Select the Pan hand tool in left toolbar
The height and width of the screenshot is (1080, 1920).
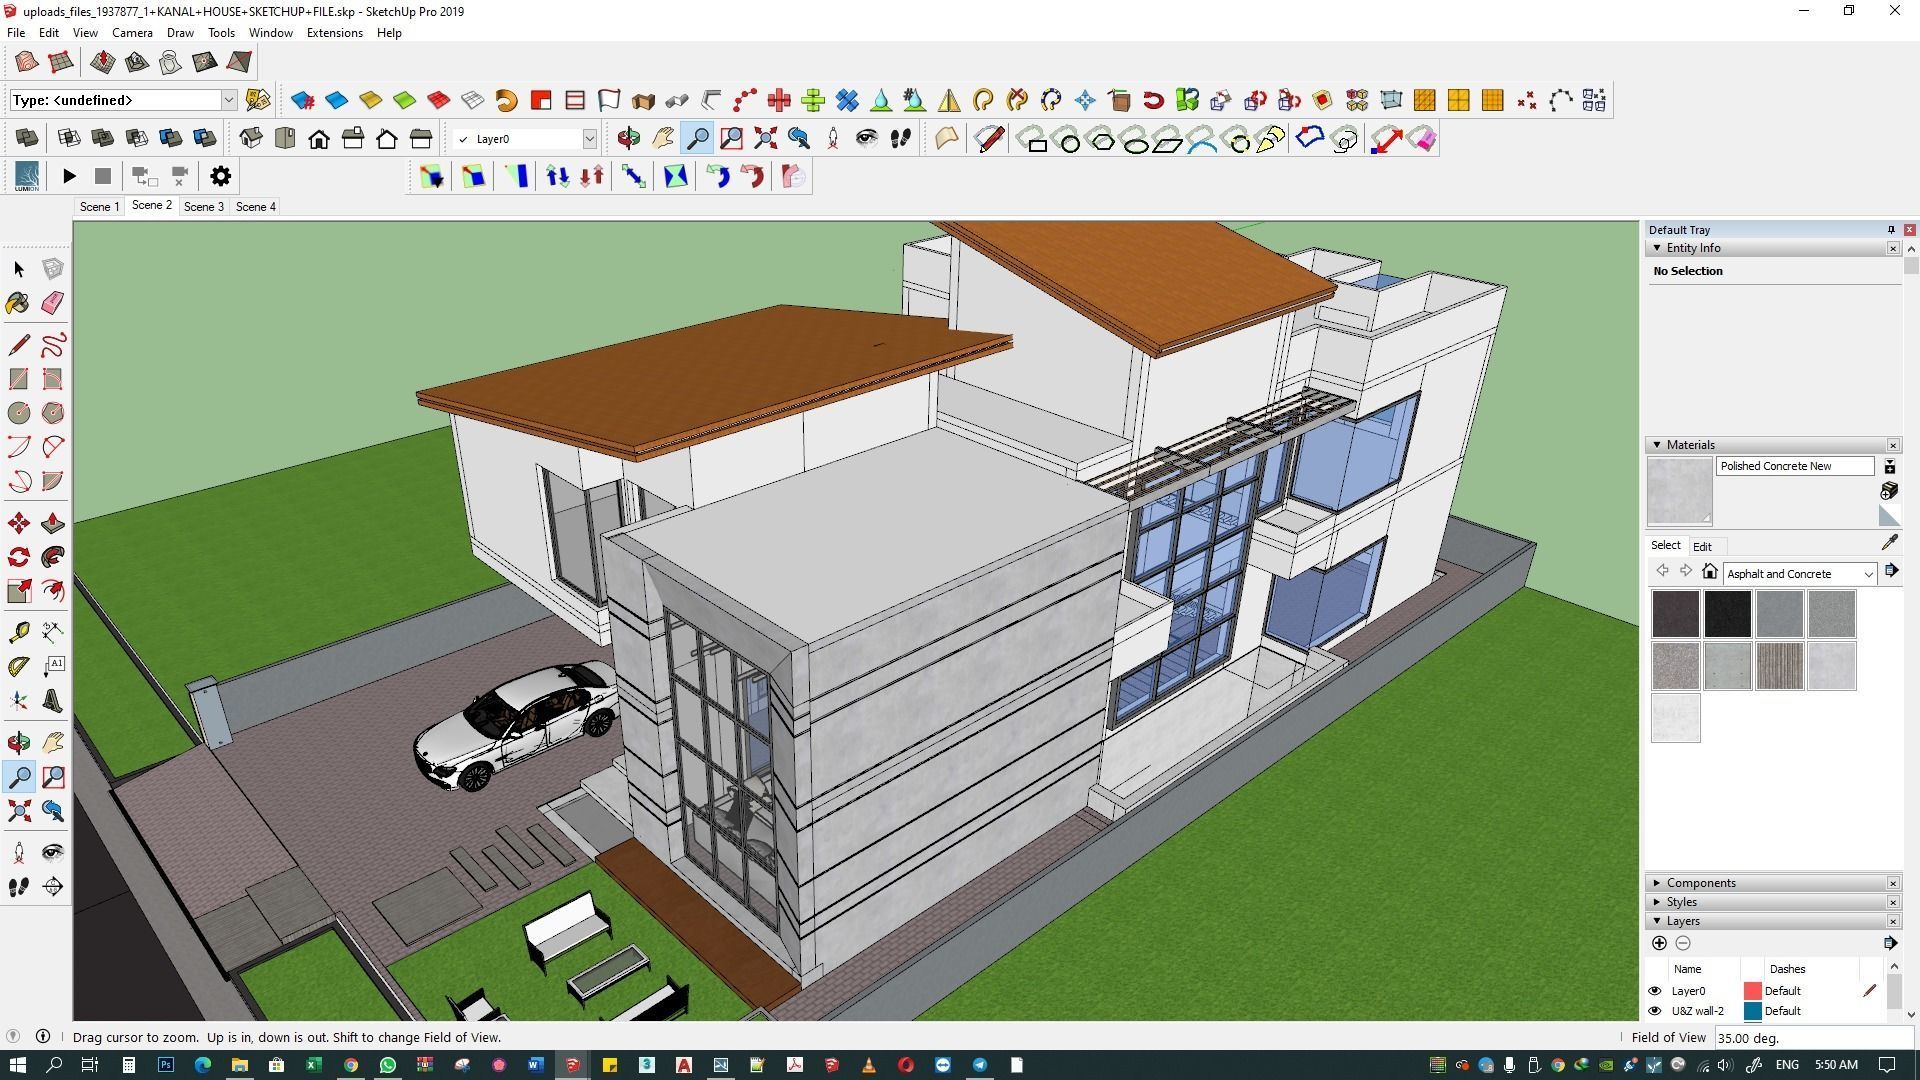point(53,742)
